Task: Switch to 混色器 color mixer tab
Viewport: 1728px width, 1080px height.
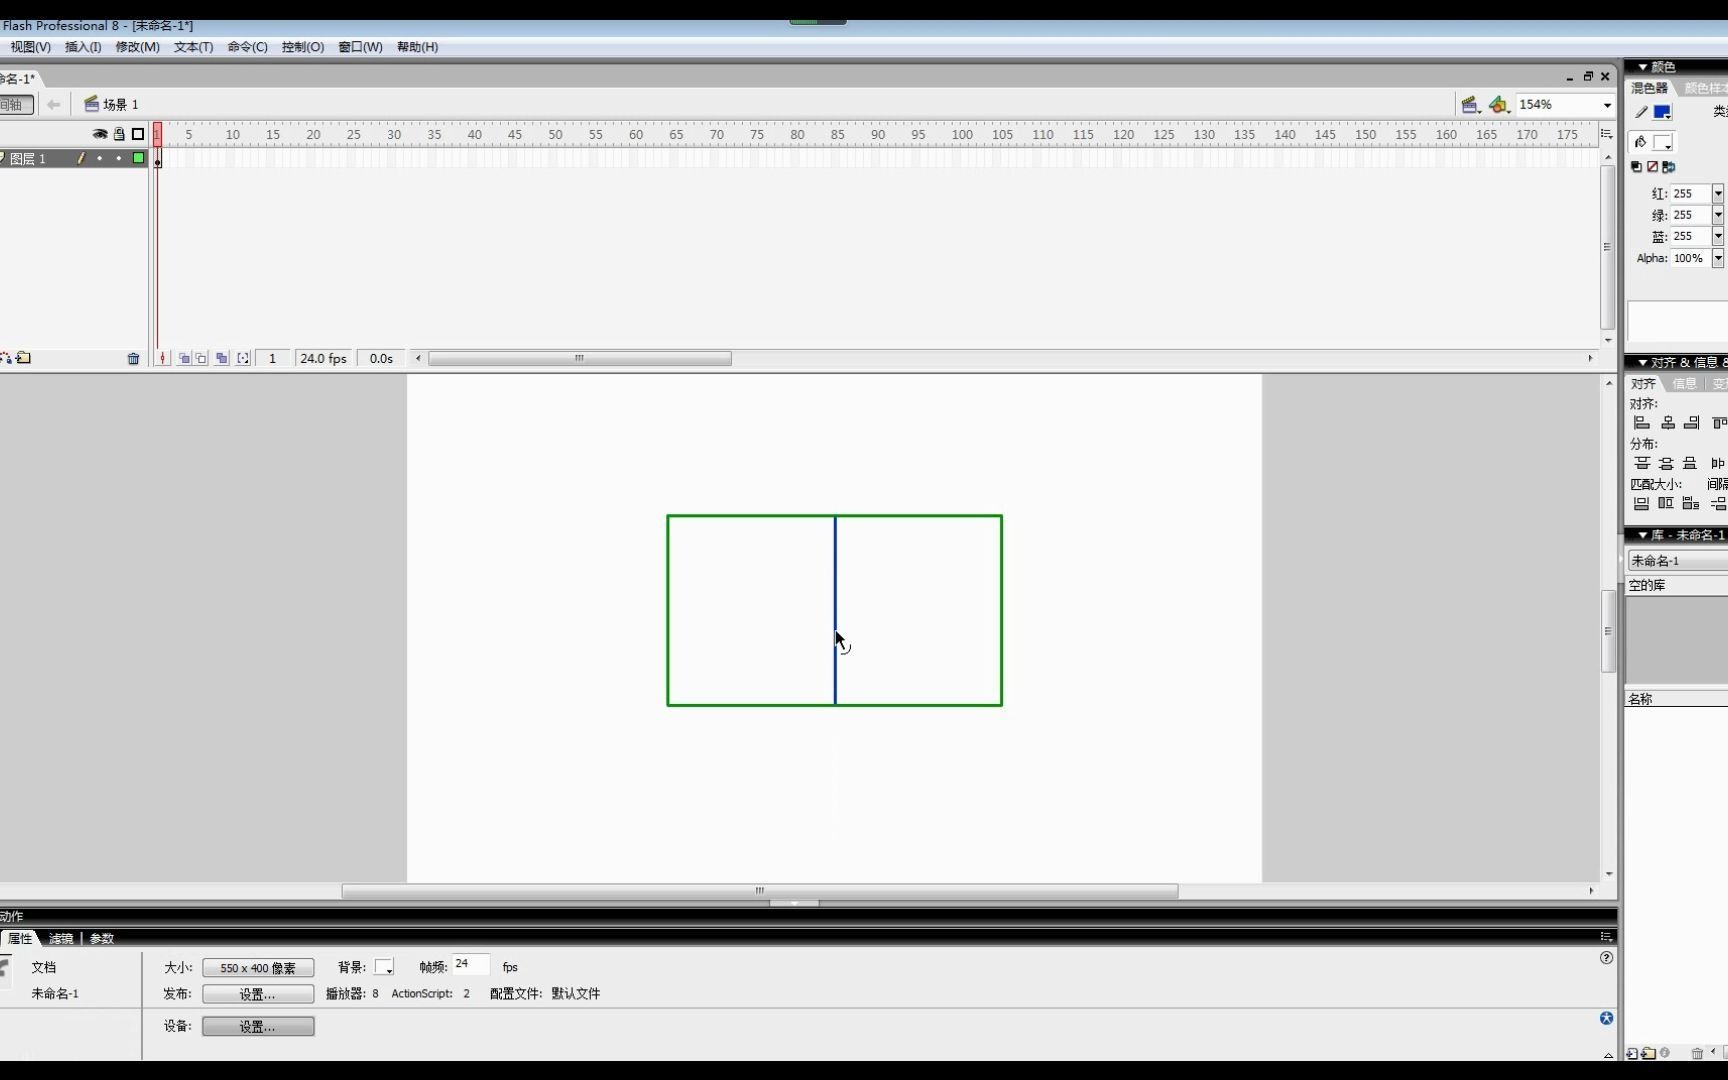Action: (1649, 88)
